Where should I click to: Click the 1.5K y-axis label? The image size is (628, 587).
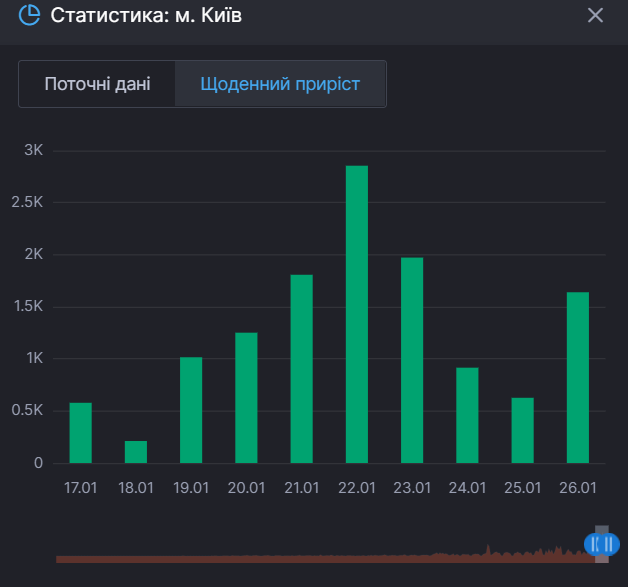point(28,306)
